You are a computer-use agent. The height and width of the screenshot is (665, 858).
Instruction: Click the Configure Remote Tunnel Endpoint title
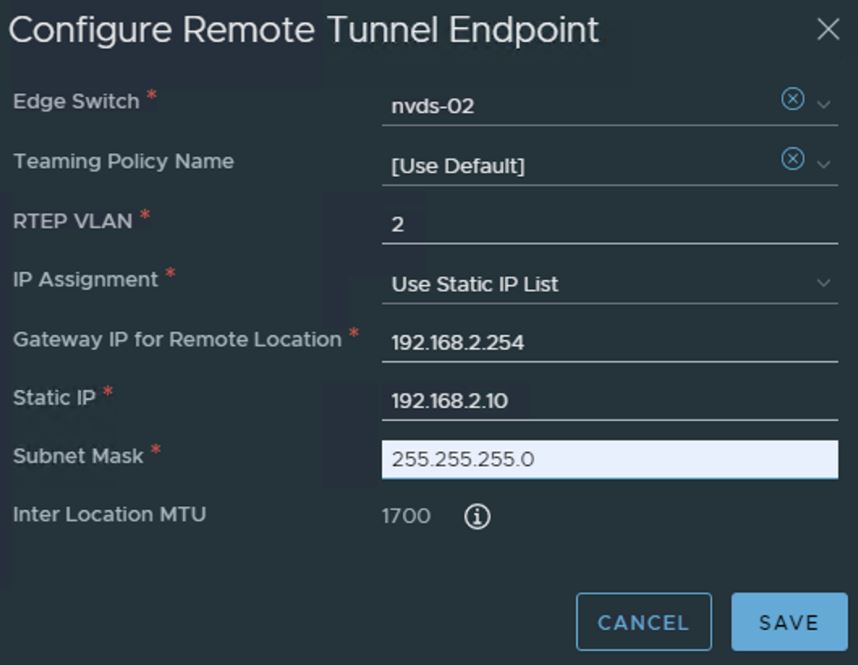point(304,30)
